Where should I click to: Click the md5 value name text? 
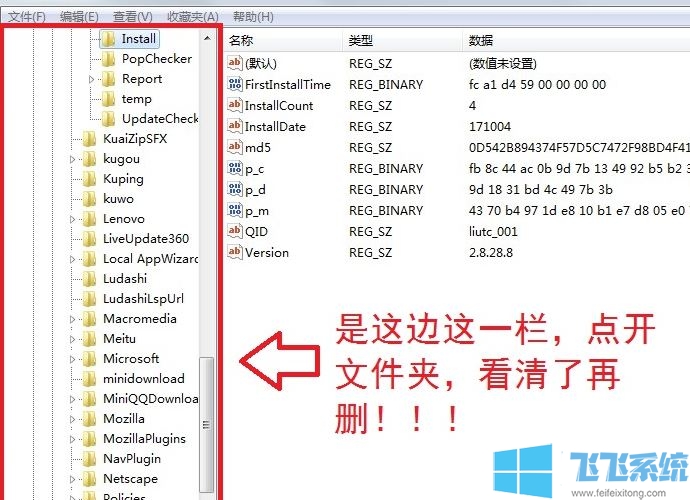[x=257, y=147]
